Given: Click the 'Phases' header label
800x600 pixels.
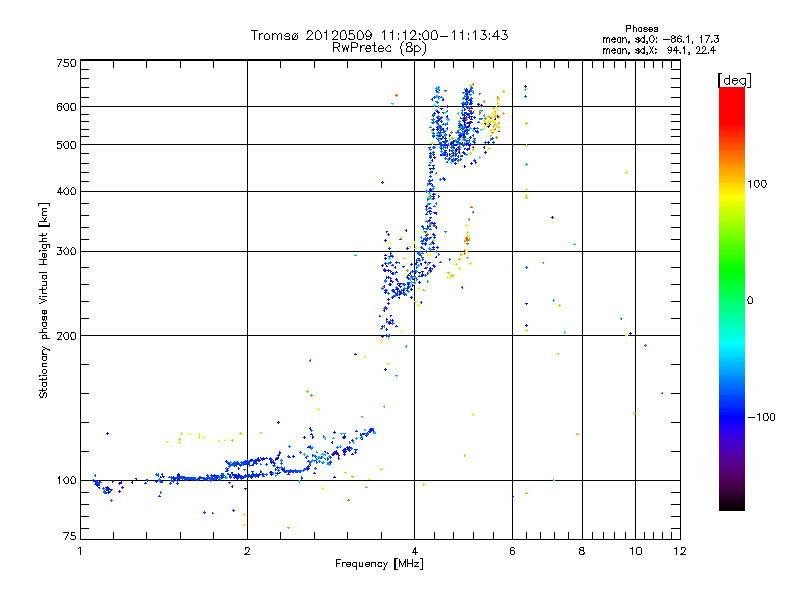Looking at the screenshot, I should coord(642,29).
